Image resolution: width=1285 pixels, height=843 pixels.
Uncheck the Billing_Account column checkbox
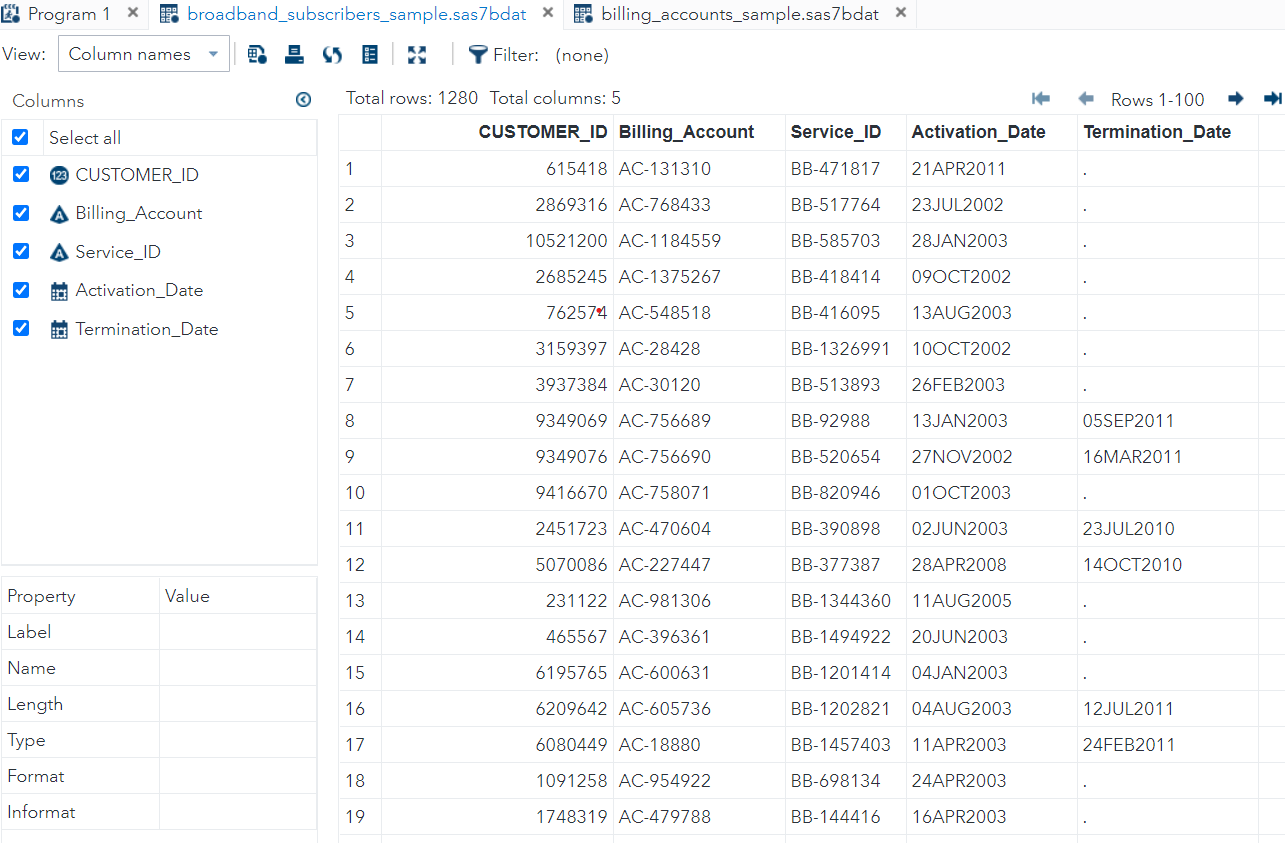[x=20, y=213]
